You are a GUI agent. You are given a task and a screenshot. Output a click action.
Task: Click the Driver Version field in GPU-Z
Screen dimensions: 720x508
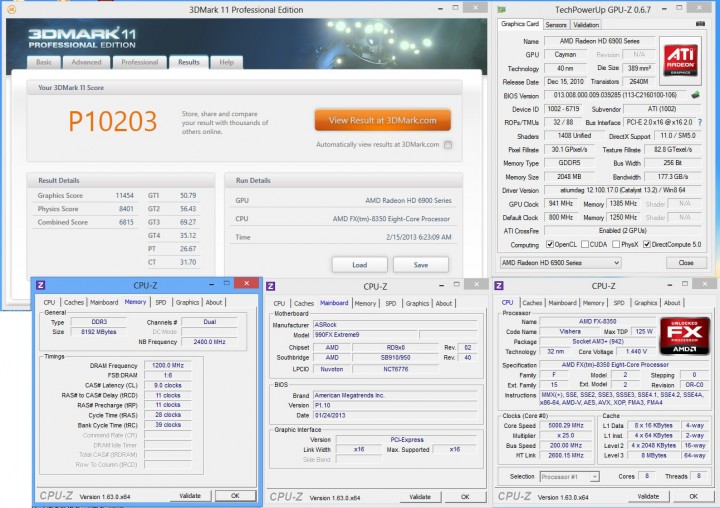(623, 190)
